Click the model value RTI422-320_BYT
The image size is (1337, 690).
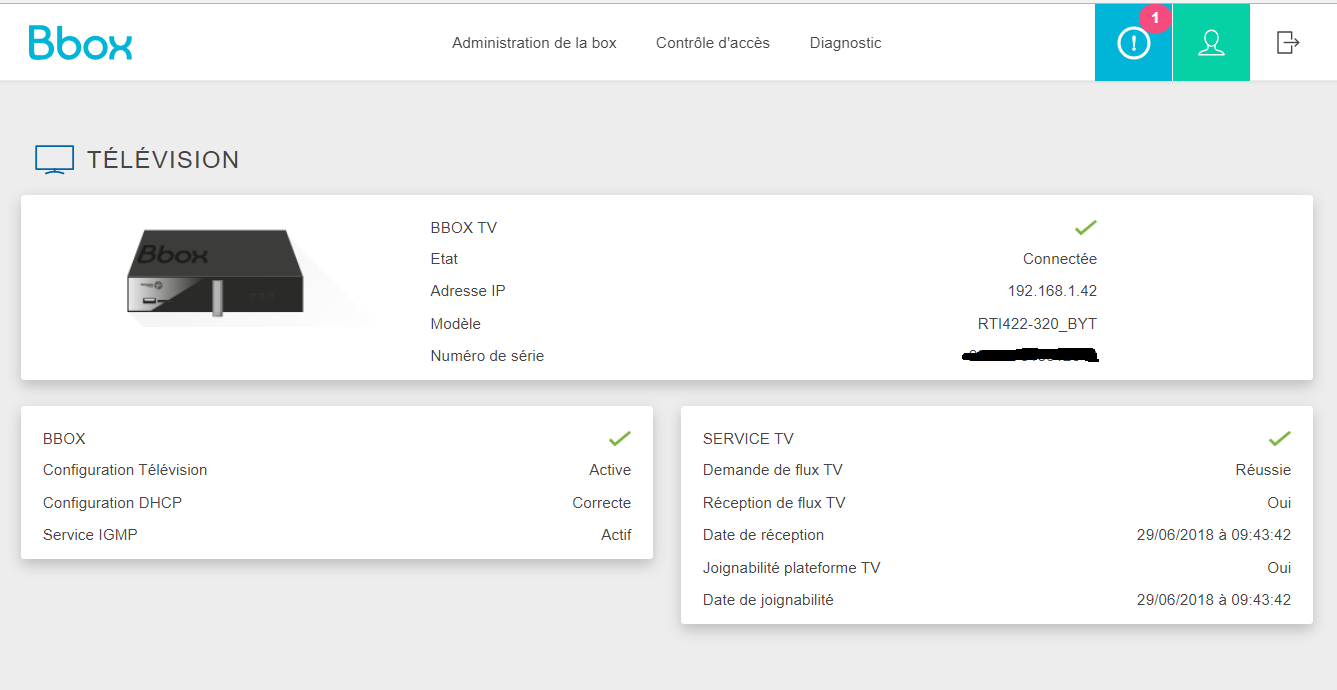[1038, 324]
